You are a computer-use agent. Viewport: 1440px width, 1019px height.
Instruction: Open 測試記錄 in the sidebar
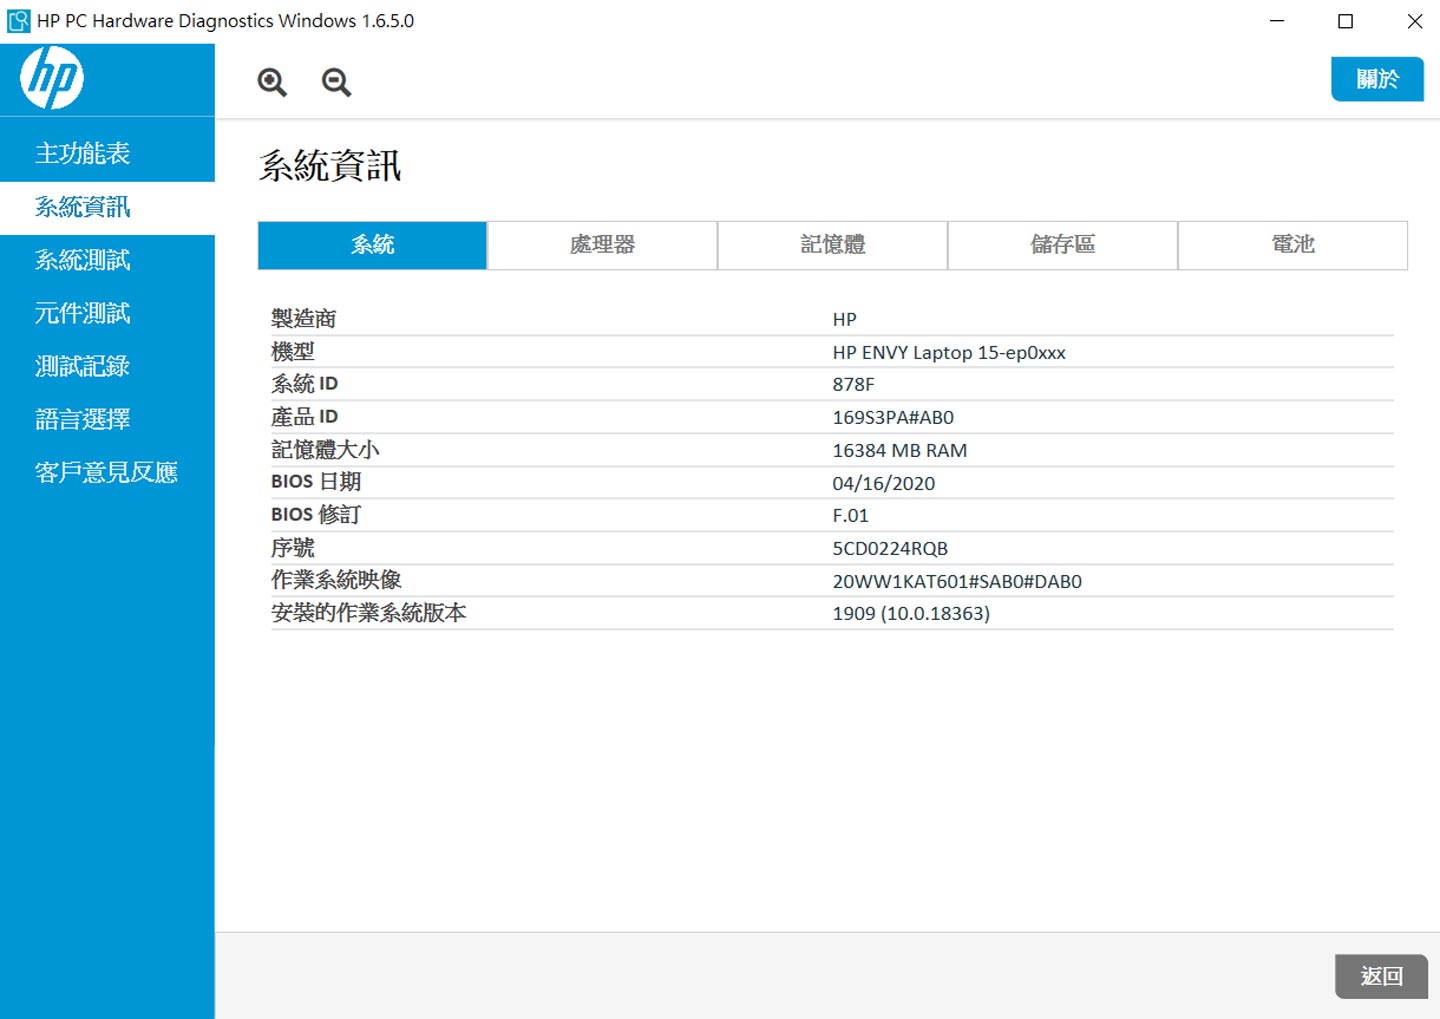(x=107, y=366)
